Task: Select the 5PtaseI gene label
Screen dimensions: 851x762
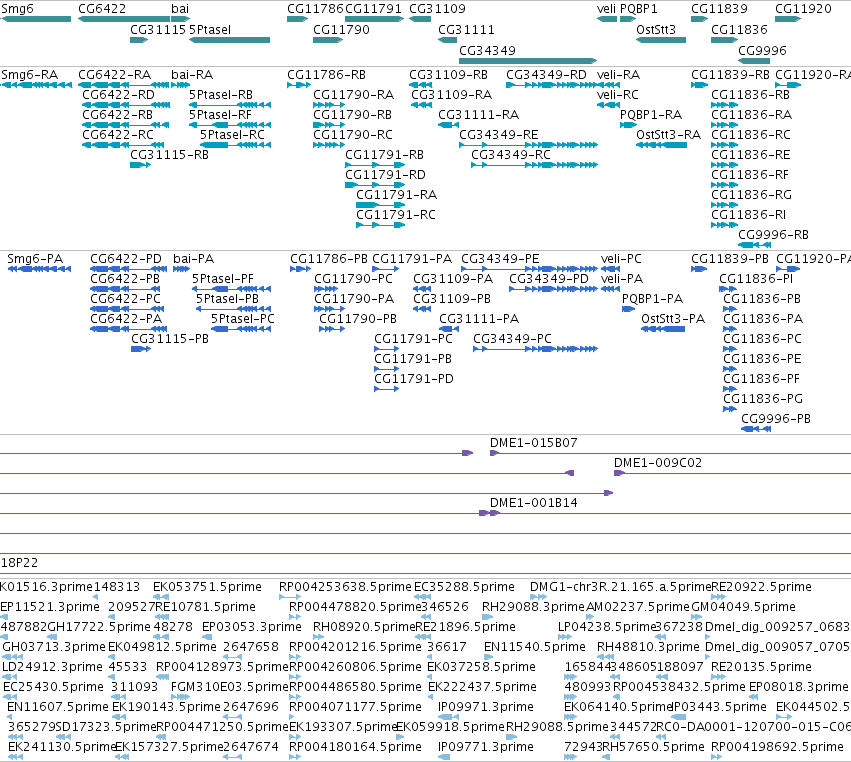Action: [x=210, y=29]
